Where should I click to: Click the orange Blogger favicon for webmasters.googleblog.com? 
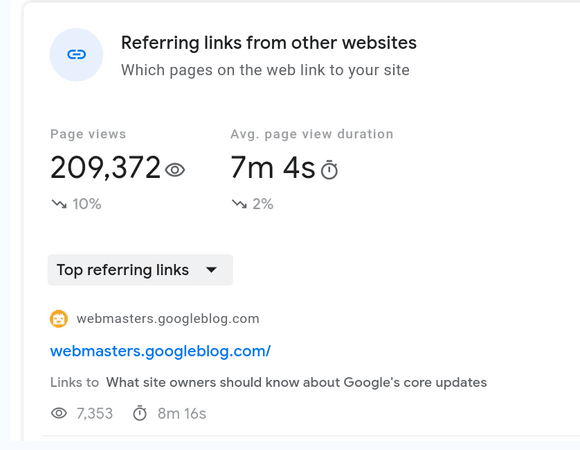[59, 319]
